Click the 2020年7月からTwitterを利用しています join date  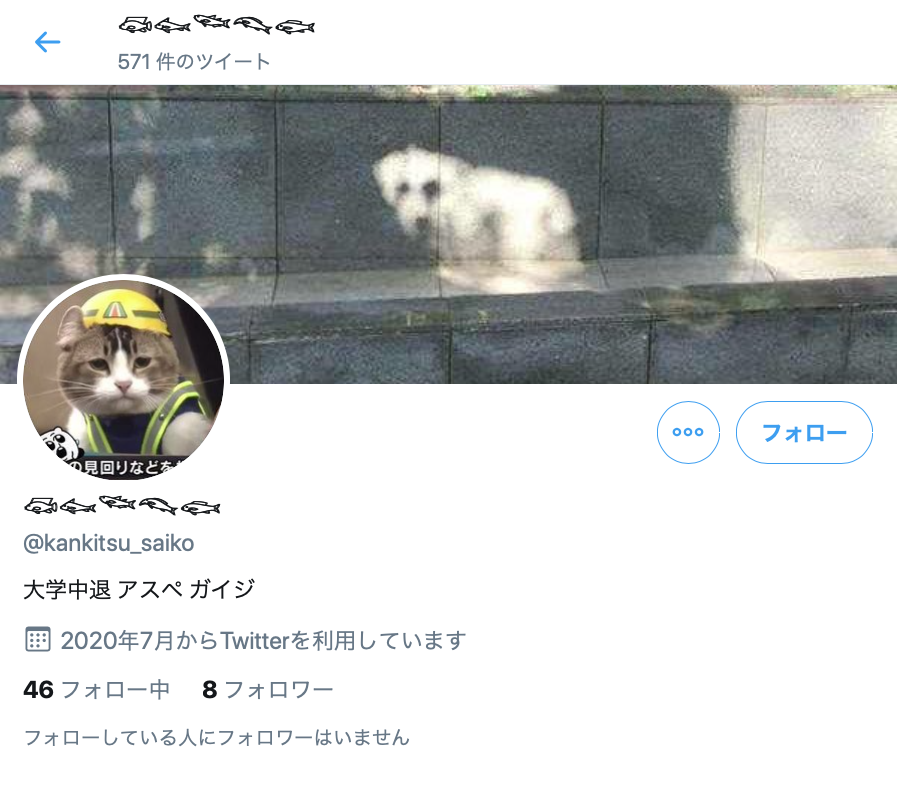(x=263, y=641)
